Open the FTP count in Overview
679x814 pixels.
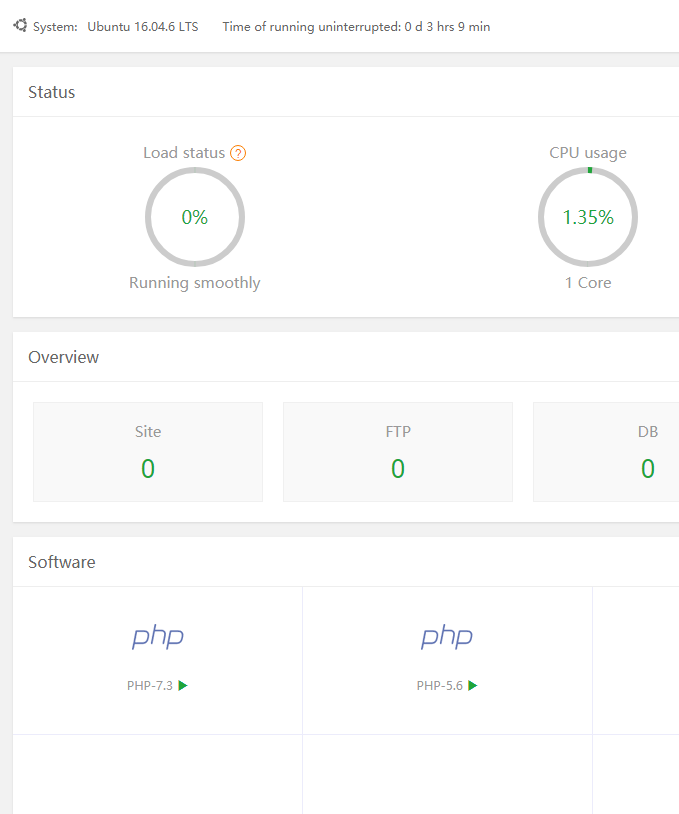point(398,468)
